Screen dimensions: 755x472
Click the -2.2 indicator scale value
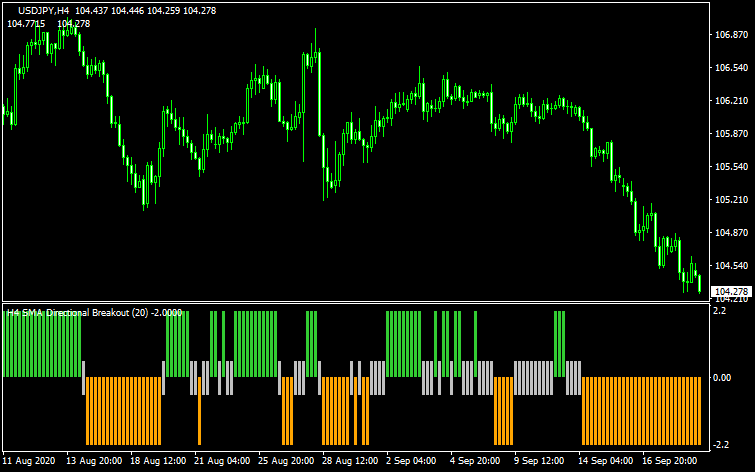pos(721,444)
